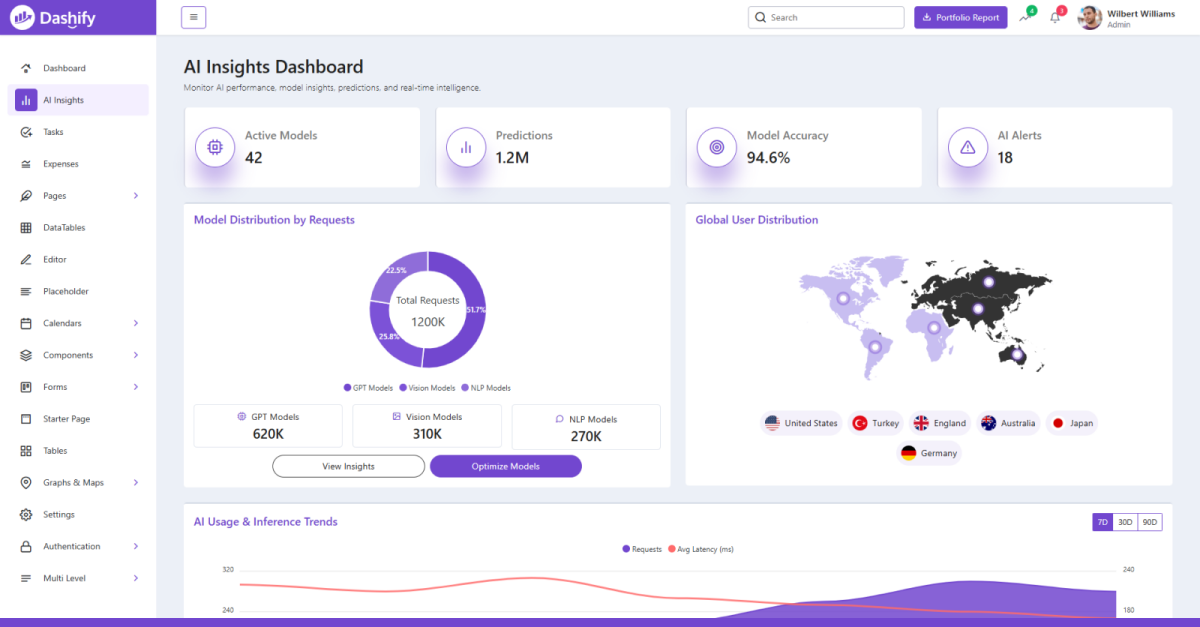Screen dimensions: 1200x627
Task: Click the trending chart icon in header
Action: (x=1024, y=18)
